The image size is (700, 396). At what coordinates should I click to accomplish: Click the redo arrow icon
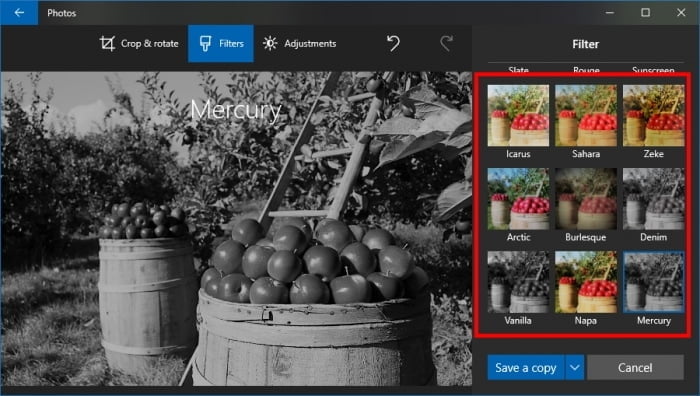446,43
